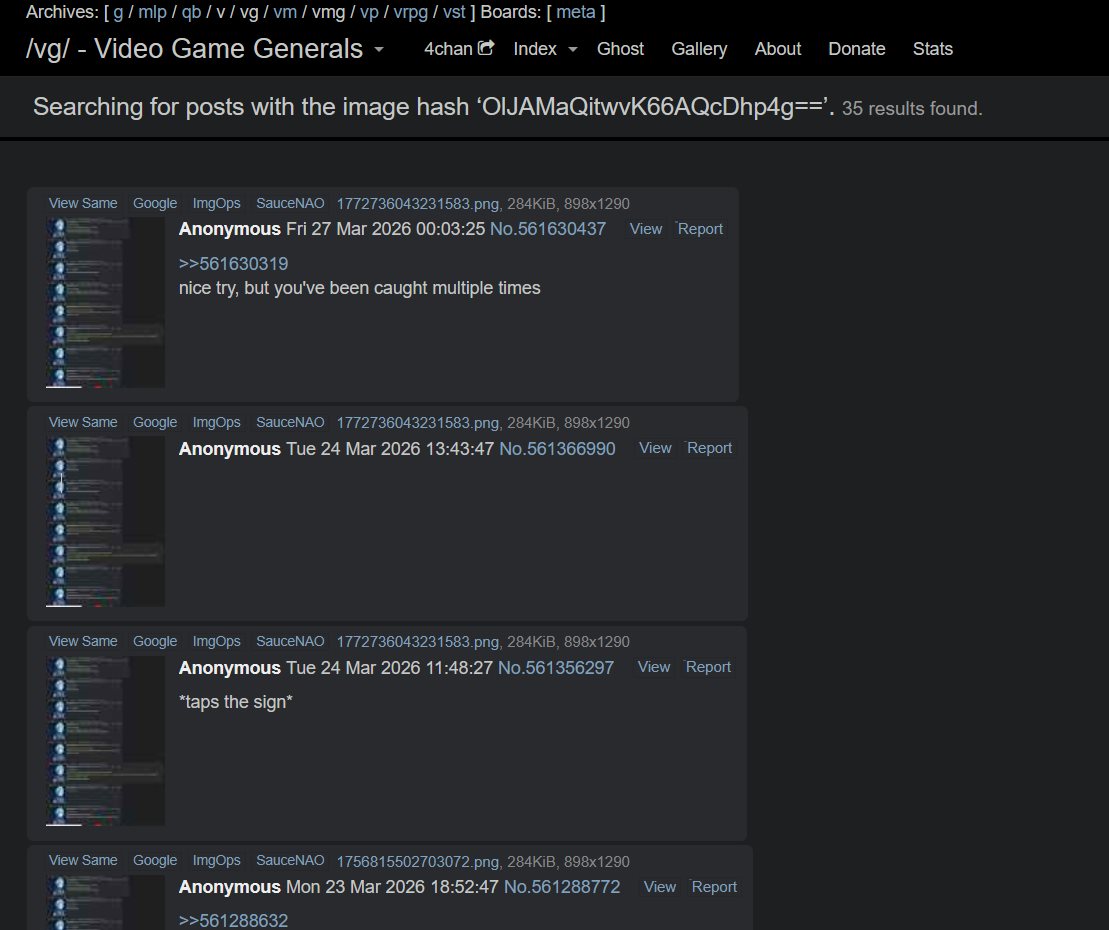The image size is (1109, 930).
Task: Click ImgOps on post No.561630437
Action: (x=216, y=203)
